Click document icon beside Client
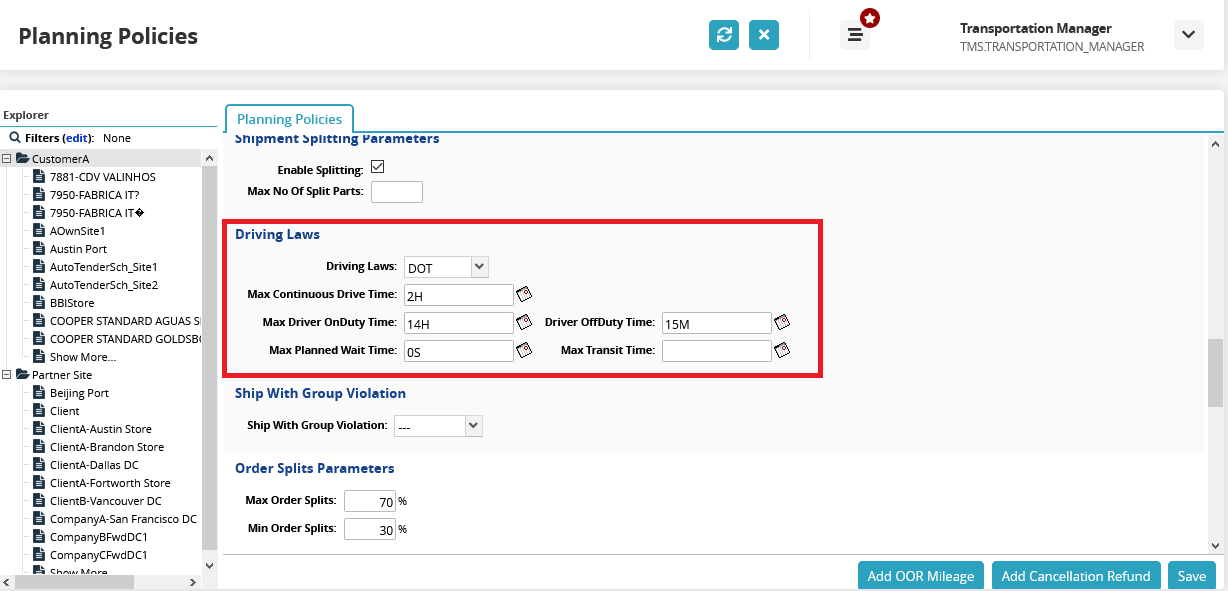 click(40, 411)
